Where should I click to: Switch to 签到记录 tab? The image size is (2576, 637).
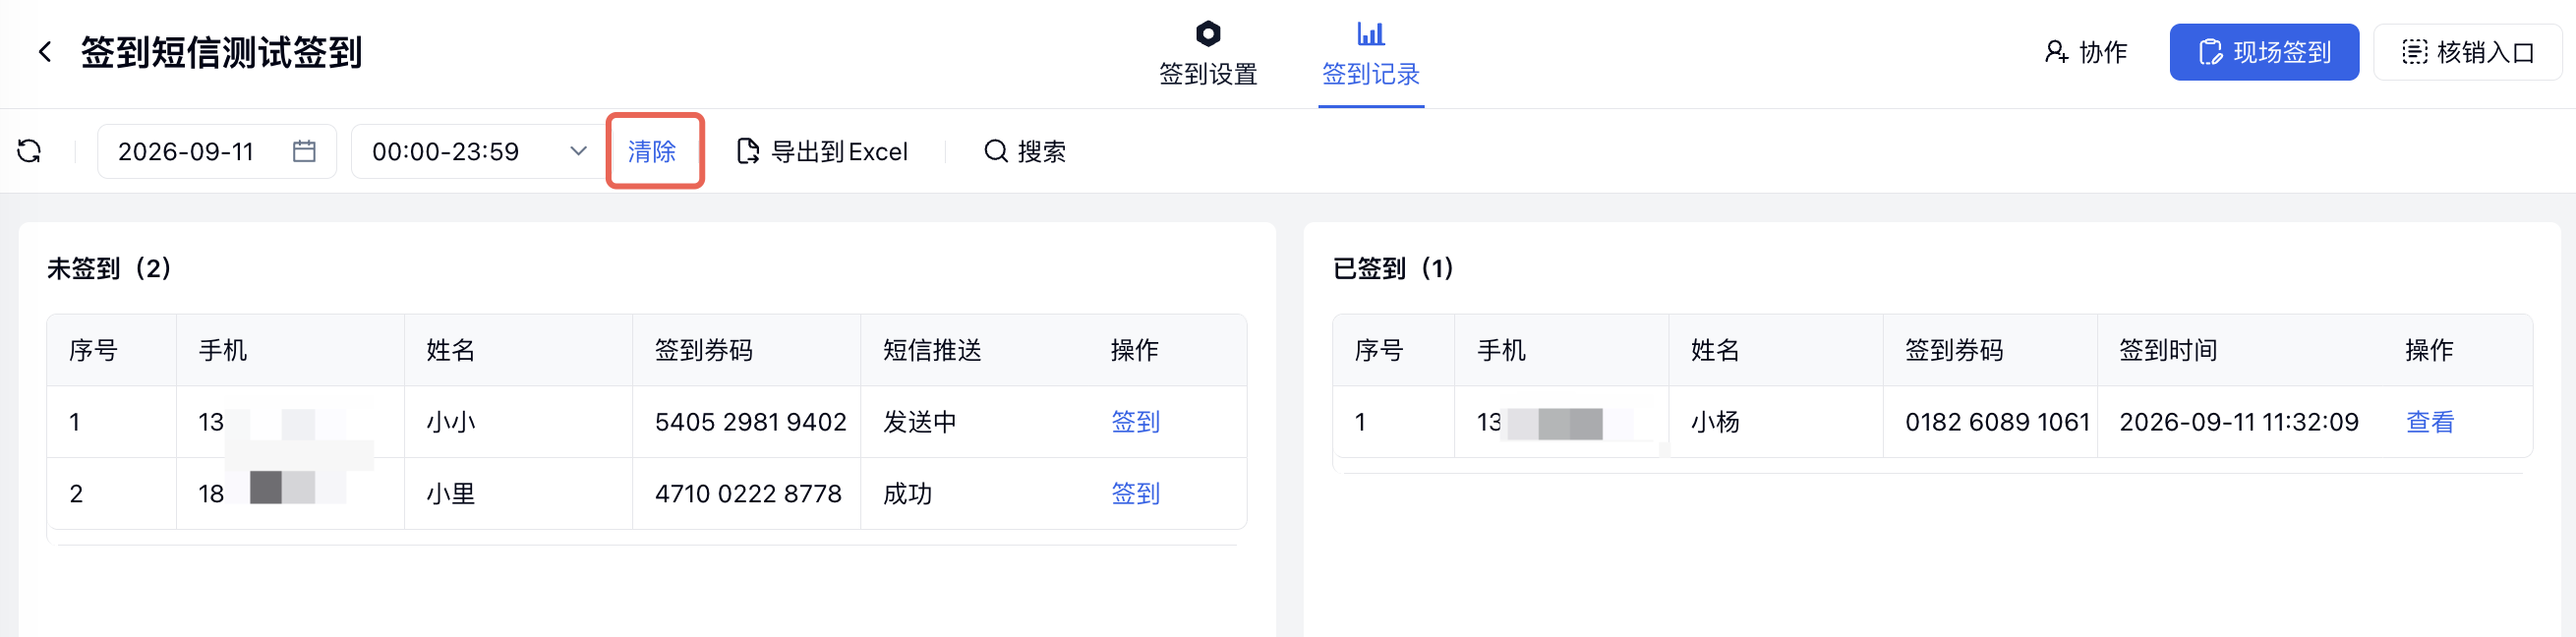point(1370,55)
